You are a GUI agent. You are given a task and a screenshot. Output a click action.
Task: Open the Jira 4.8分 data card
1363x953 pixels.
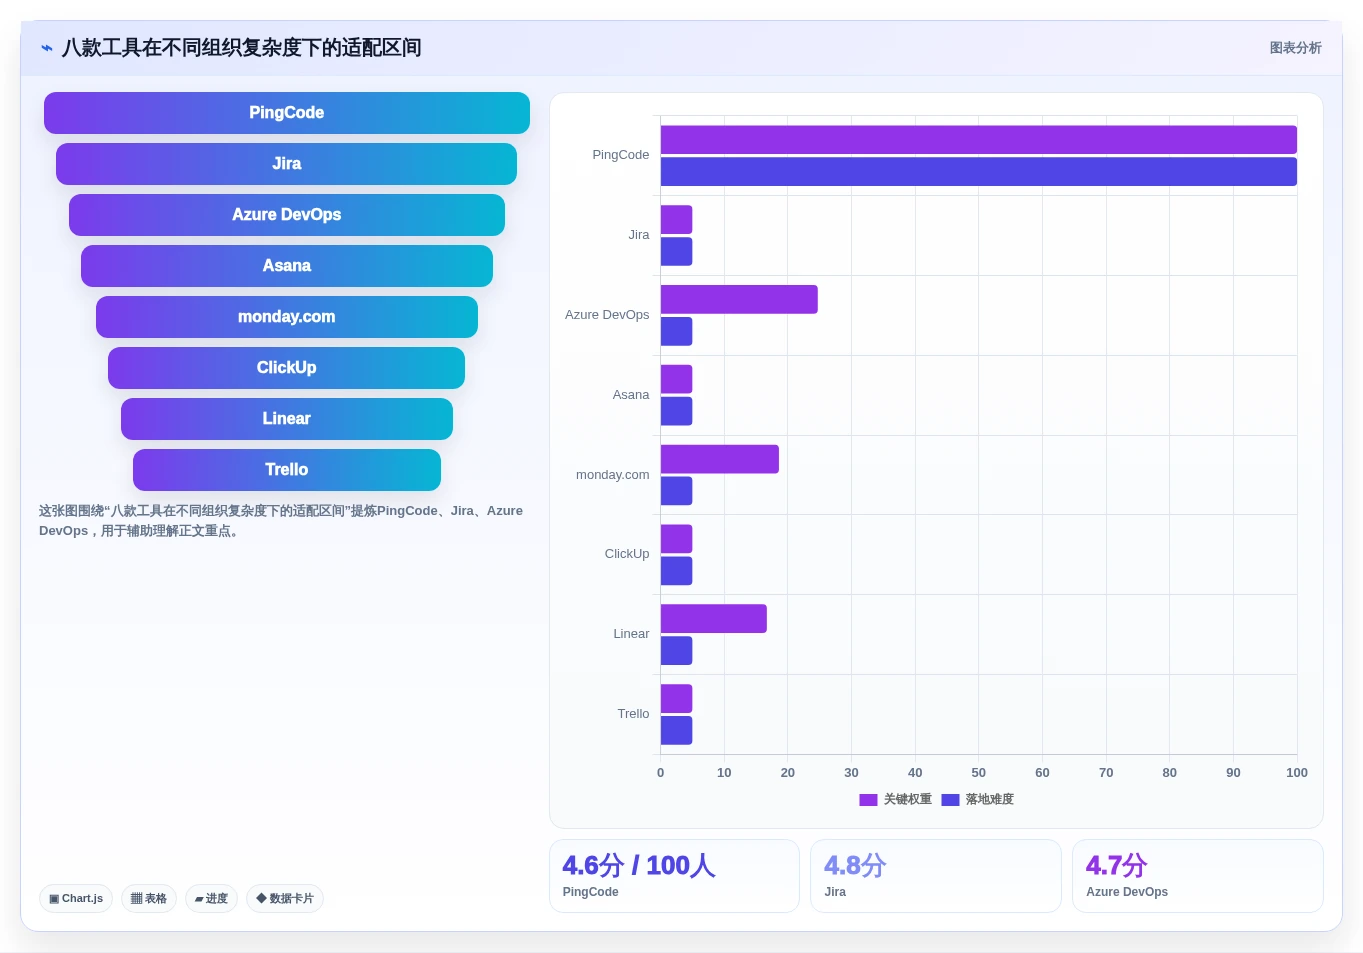coord(936,876)
